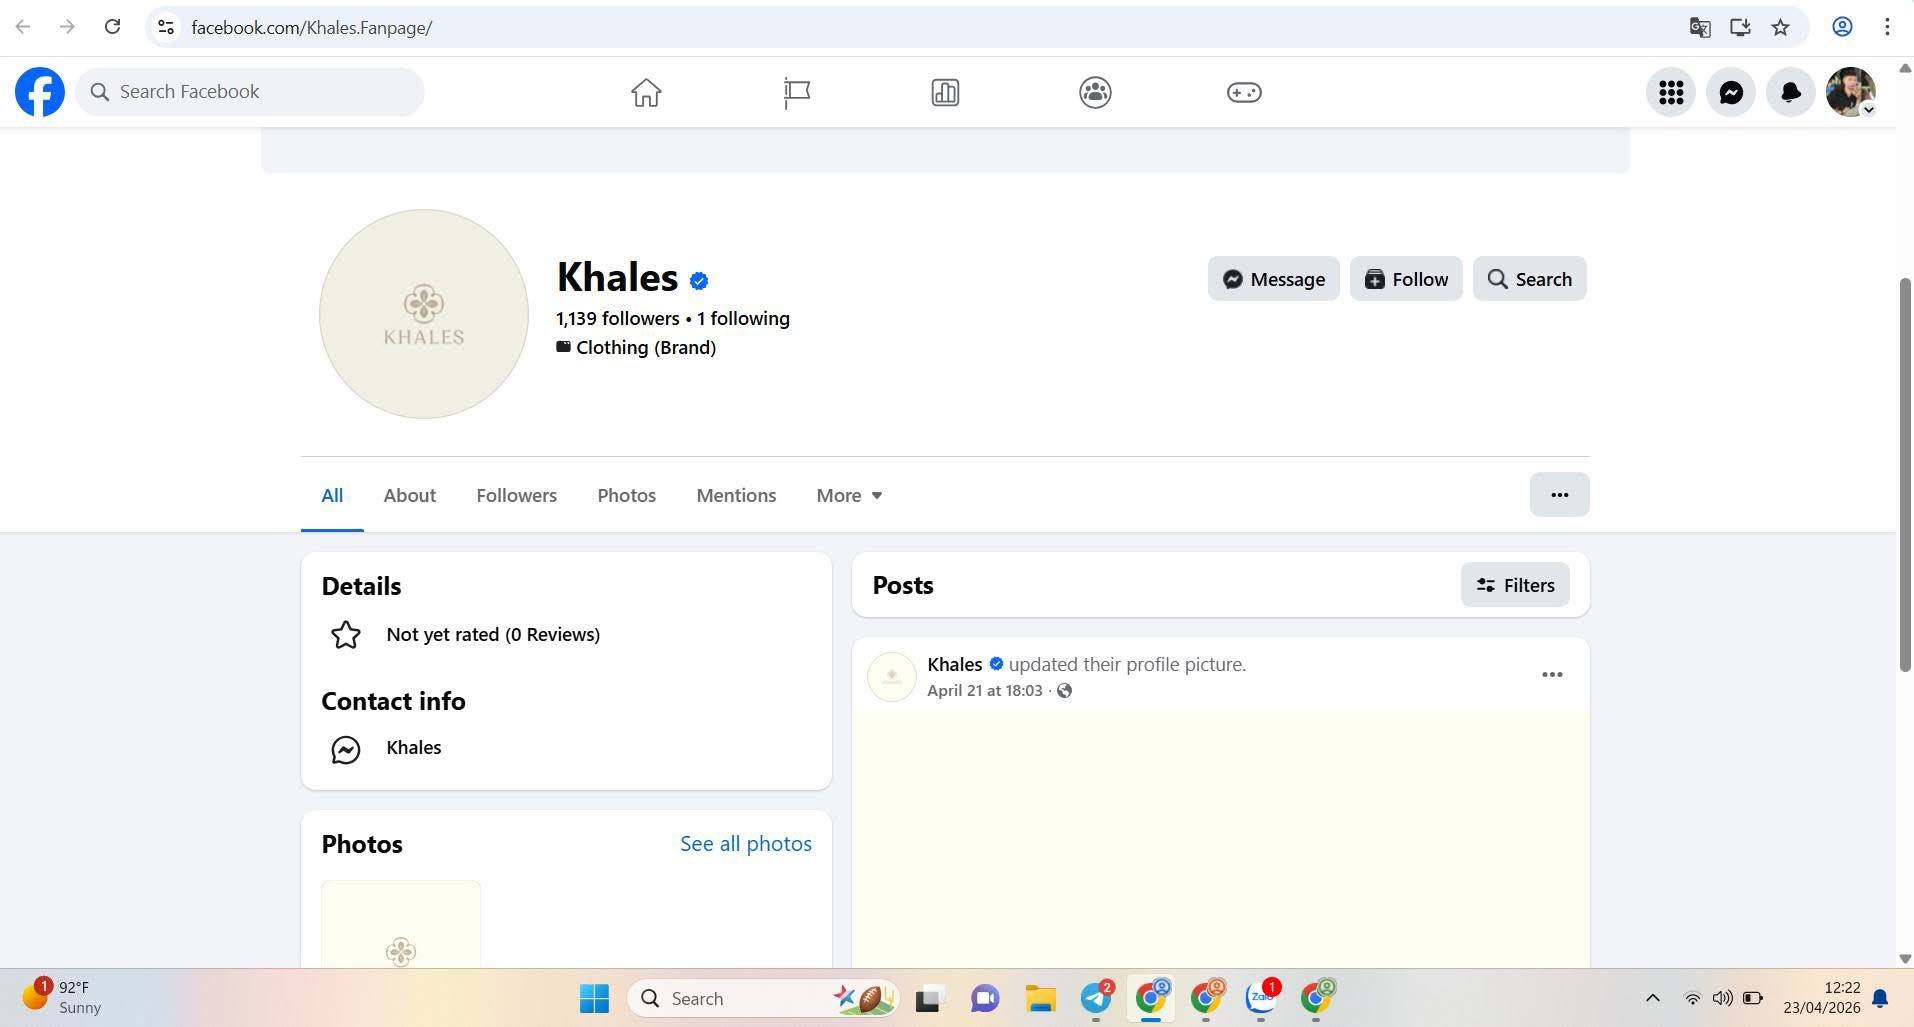
Task: Message the Khales page
Action: (x=1273, y=279)
